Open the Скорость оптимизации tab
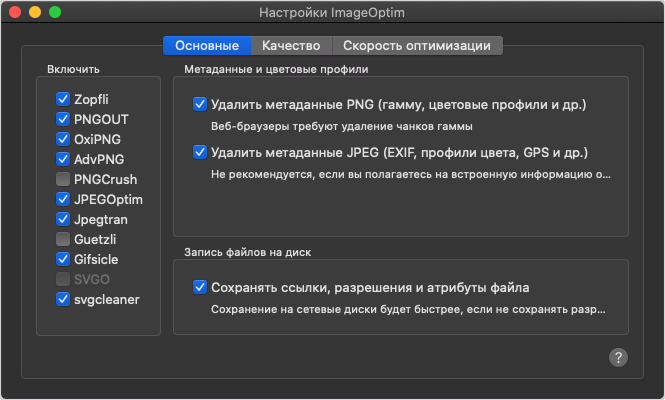Image resolution: width=665 pixels, height=400 pixels. (417, 45)
